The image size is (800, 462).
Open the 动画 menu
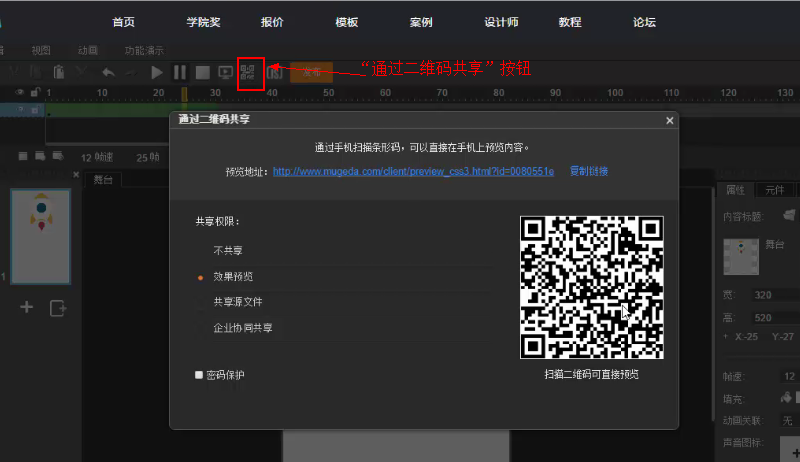(87, 50)
